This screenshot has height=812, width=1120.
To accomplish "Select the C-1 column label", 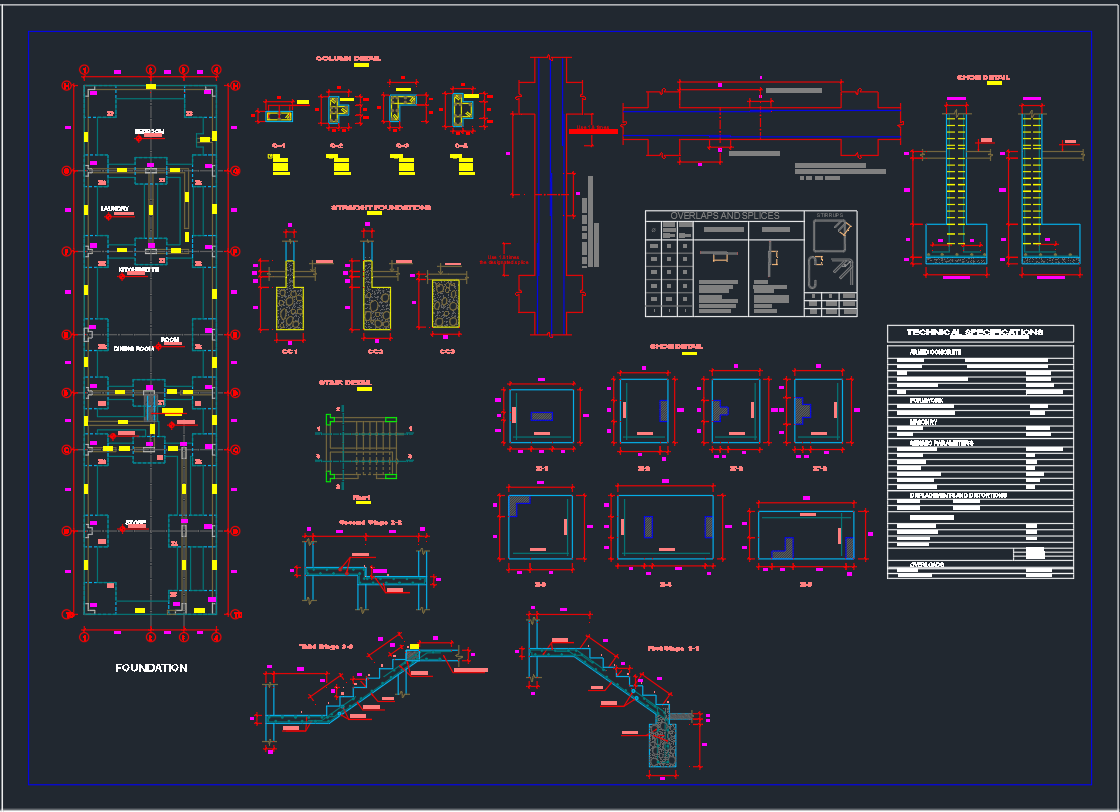I will pos(279,146).
